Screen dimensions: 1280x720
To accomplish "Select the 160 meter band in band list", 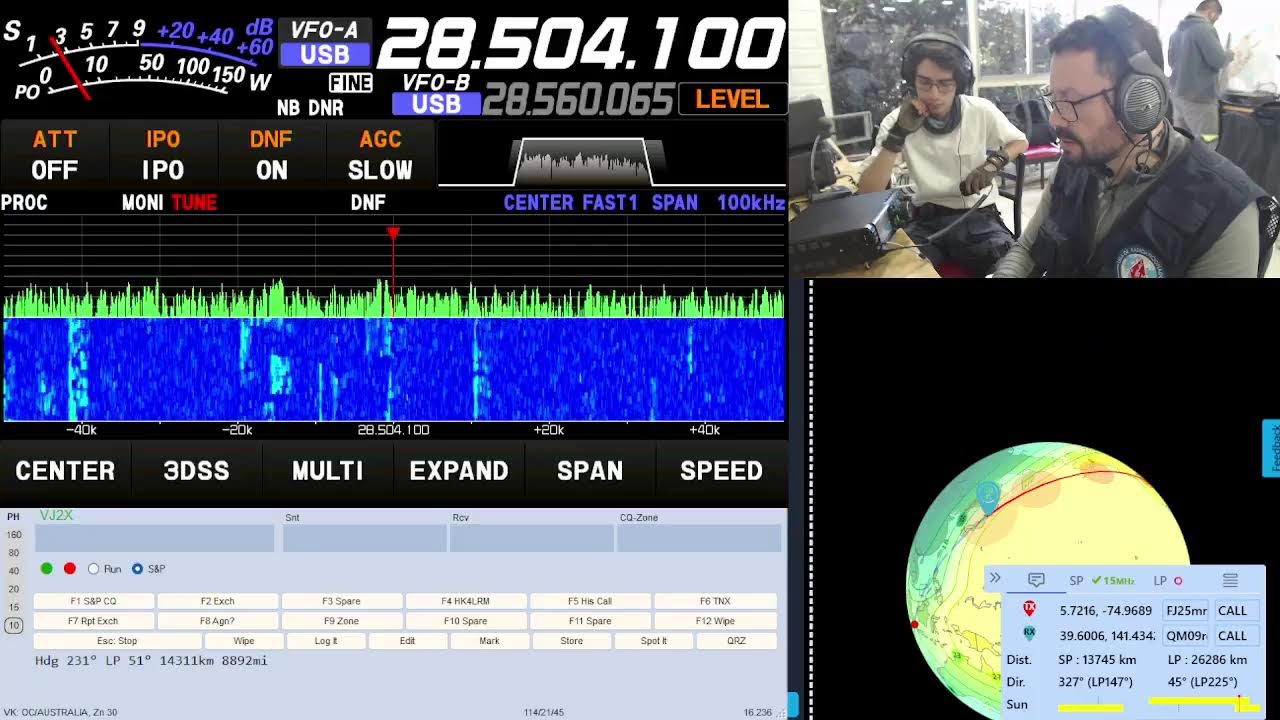I will (x=14, y=535).
